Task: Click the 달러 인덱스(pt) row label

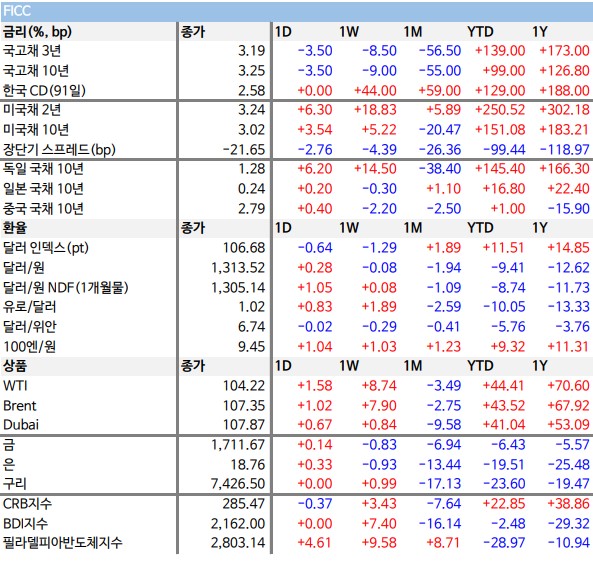Action: click(x=46, y=248)
